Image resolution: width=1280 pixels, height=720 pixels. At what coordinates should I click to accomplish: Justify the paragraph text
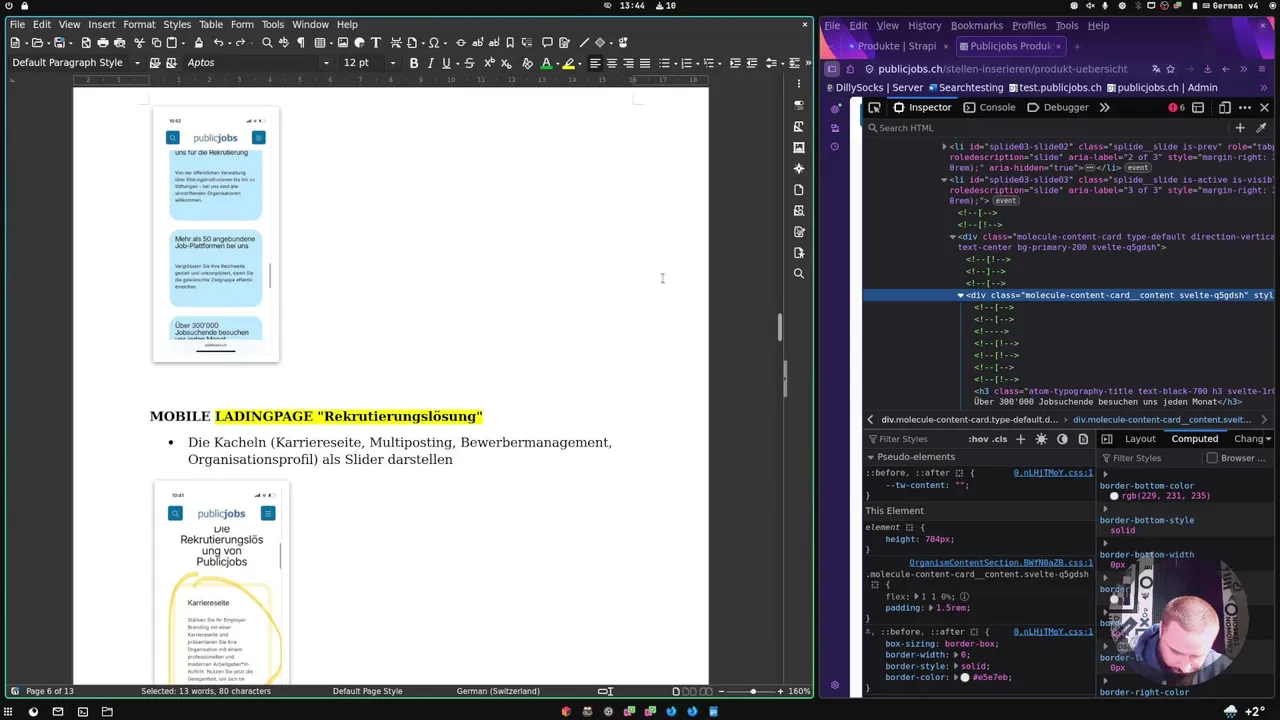point(645,63)
